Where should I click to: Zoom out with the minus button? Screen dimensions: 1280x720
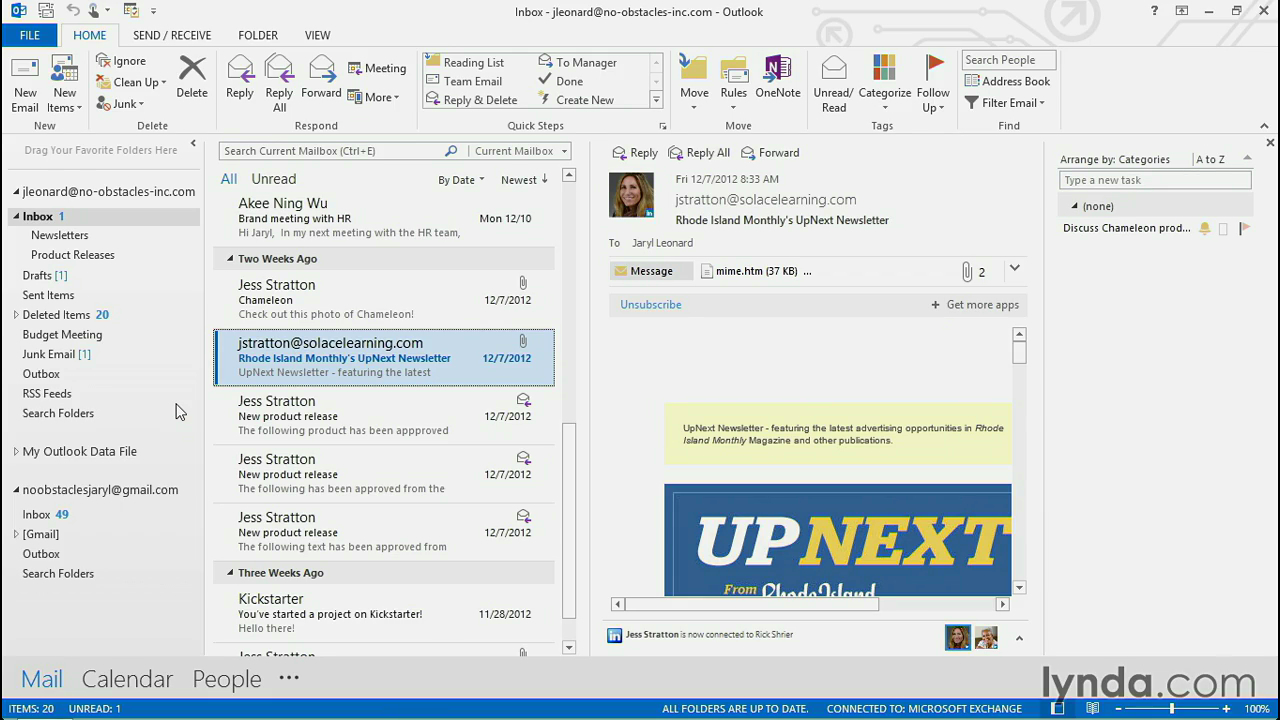click(x=1117, y=709)
